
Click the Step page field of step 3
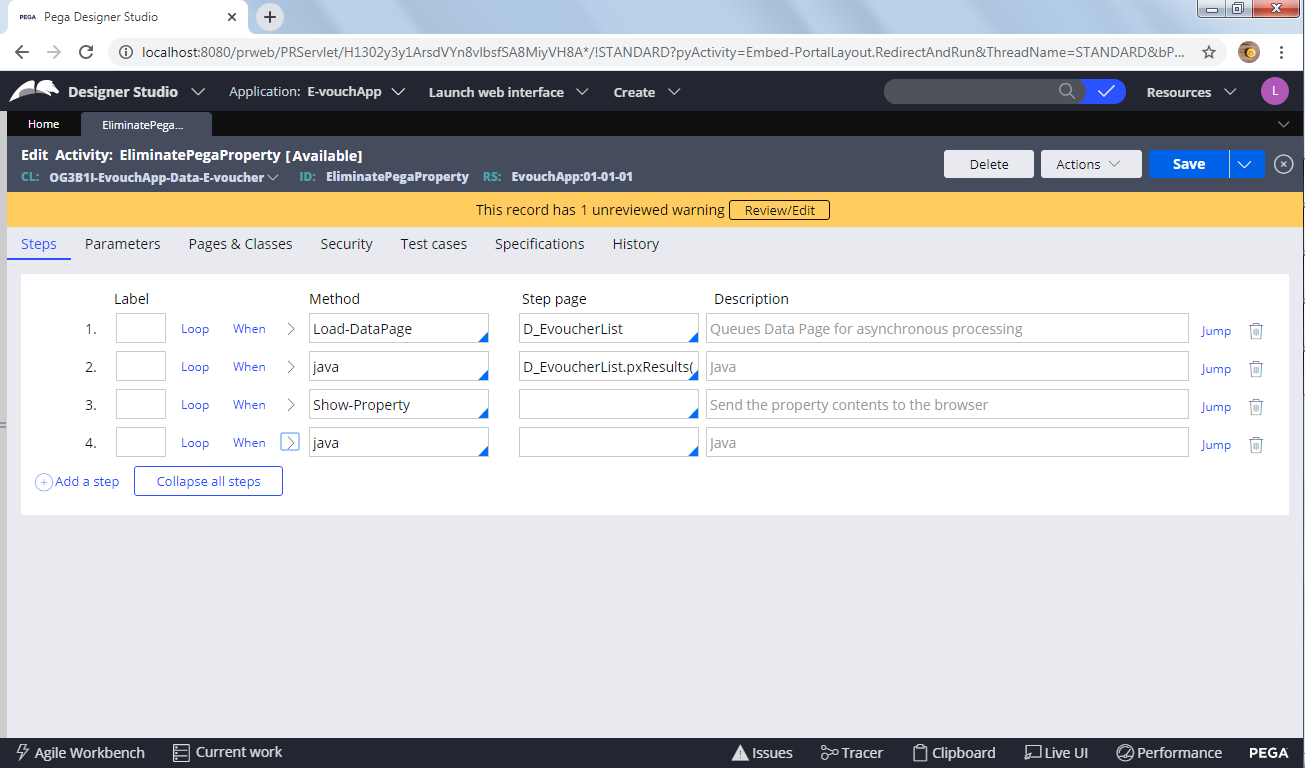[x=608, y=404]
